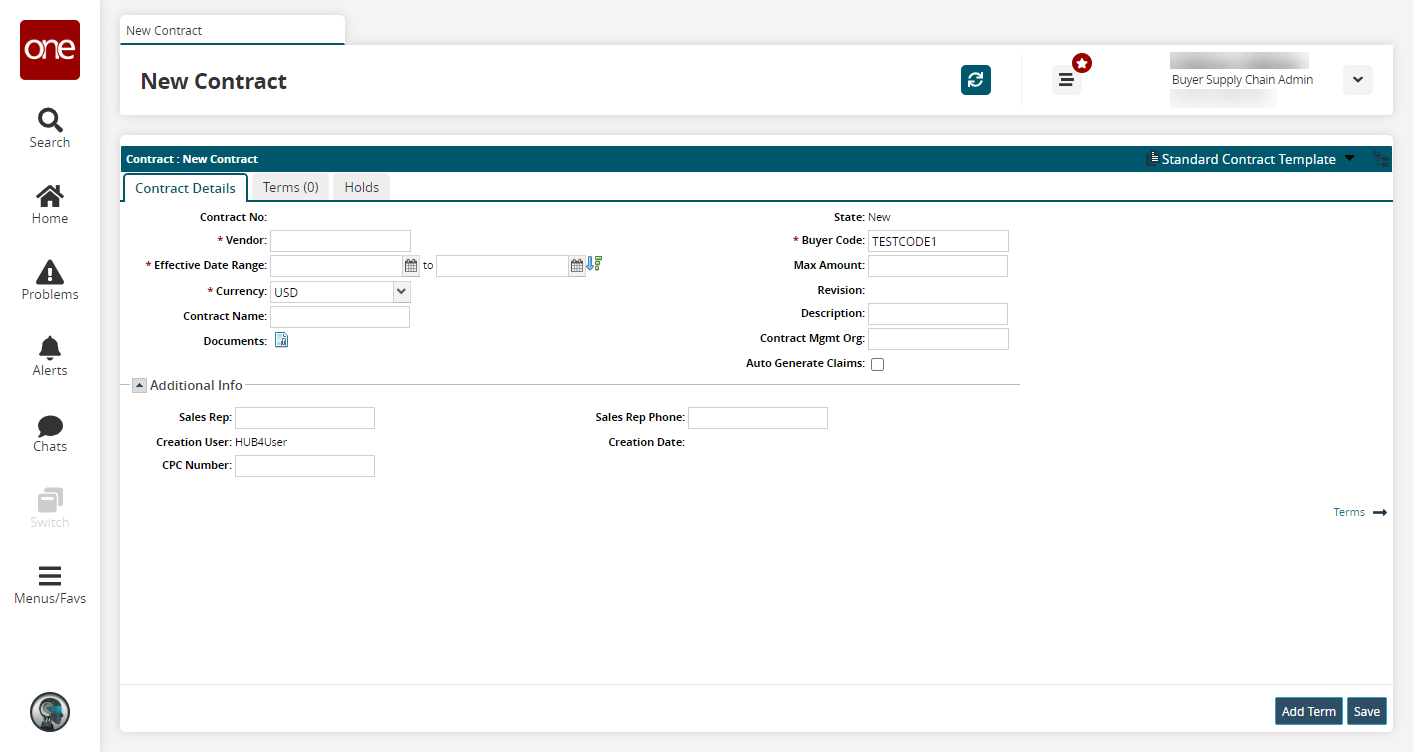Expand the user account dropdown chevron
The image size is (1413, 752).
point(1357,80)
